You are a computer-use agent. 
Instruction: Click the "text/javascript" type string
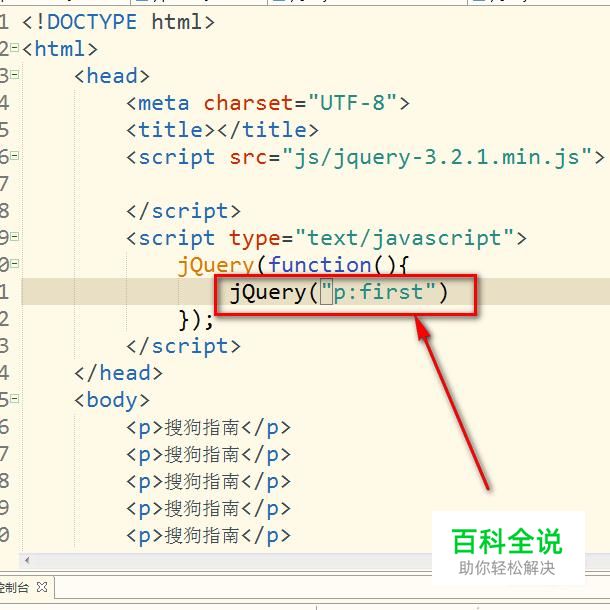(405, 238)
